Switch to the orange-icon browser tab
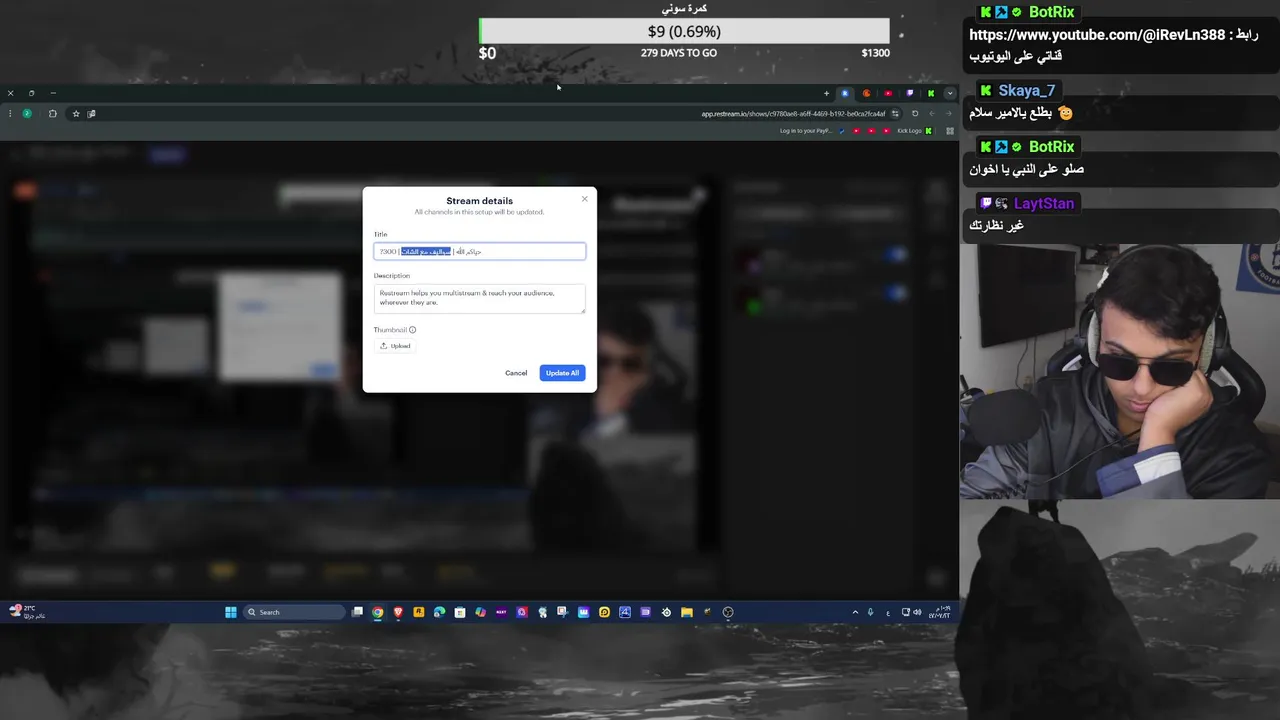 click(x=866, y=93)
